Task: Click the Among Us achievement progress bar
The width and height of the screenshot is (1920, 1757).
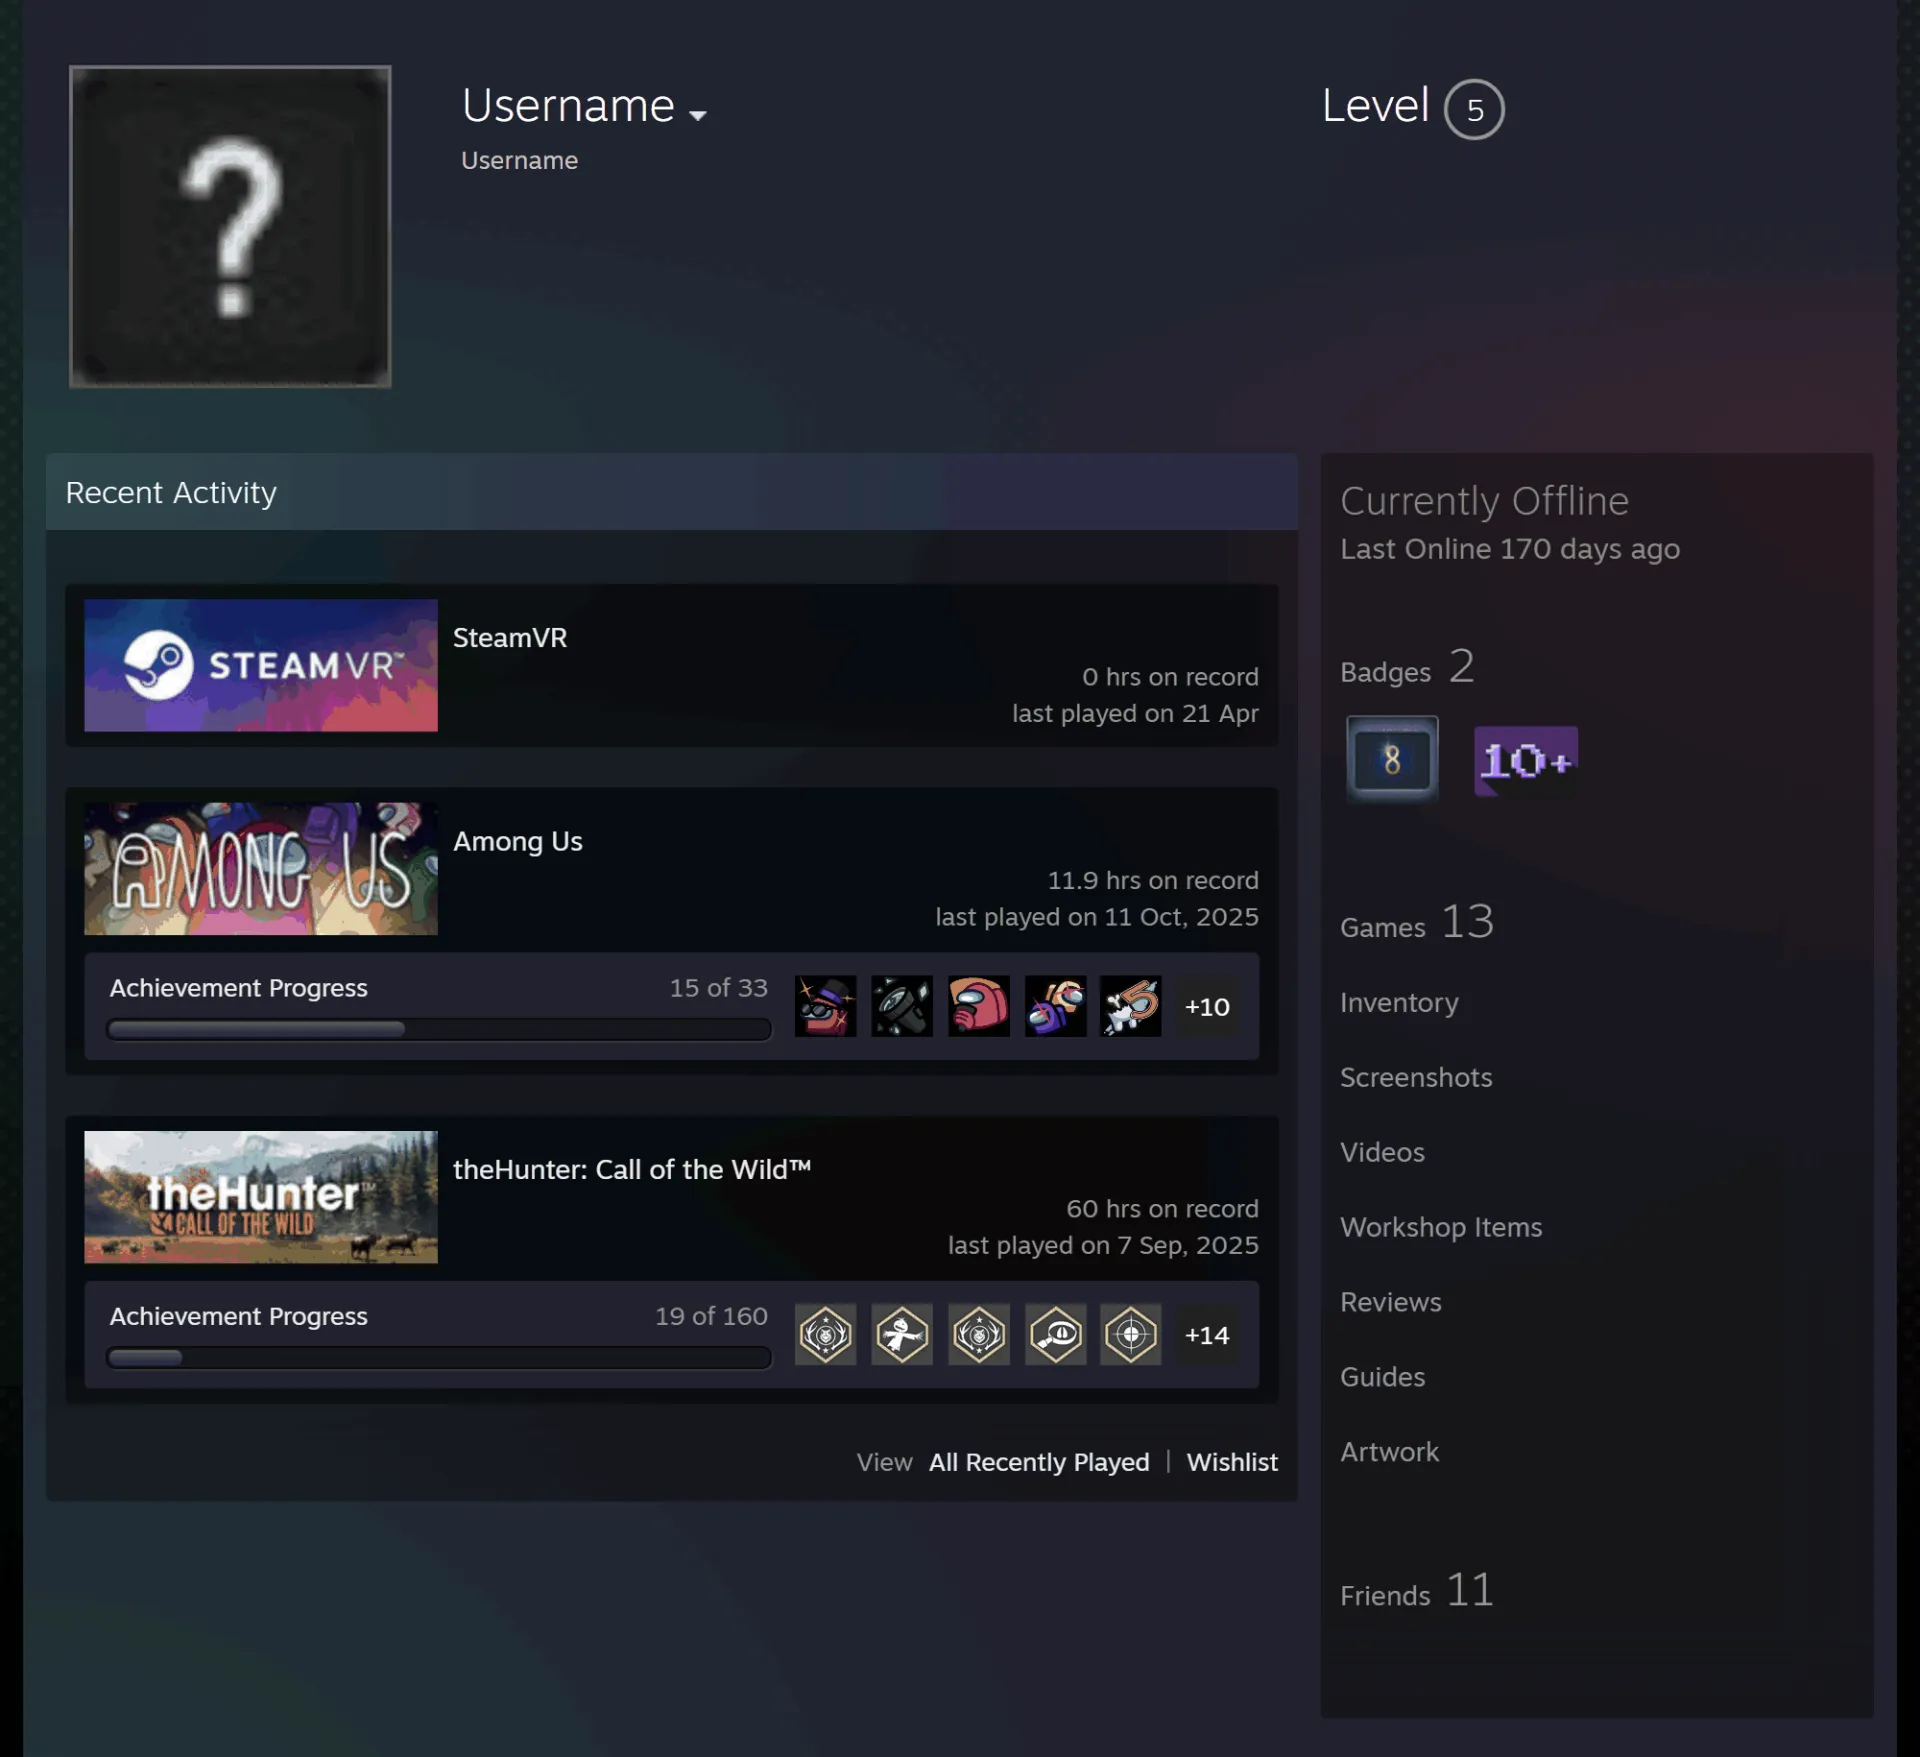Action: (439, 1029)
